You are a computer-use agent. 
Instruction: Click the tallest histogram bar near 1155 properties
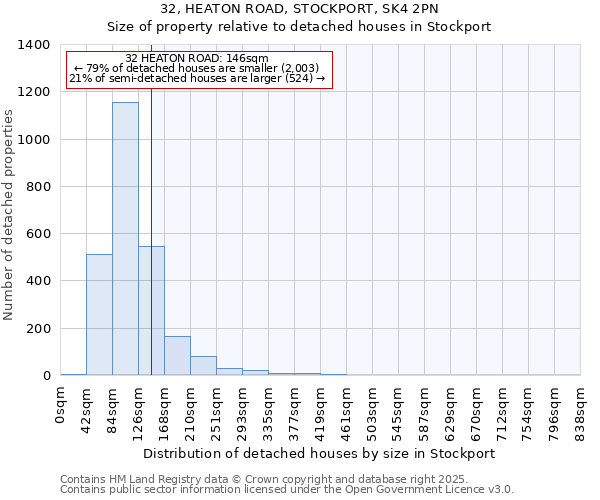pyautogui.click(x=125, y=240)
